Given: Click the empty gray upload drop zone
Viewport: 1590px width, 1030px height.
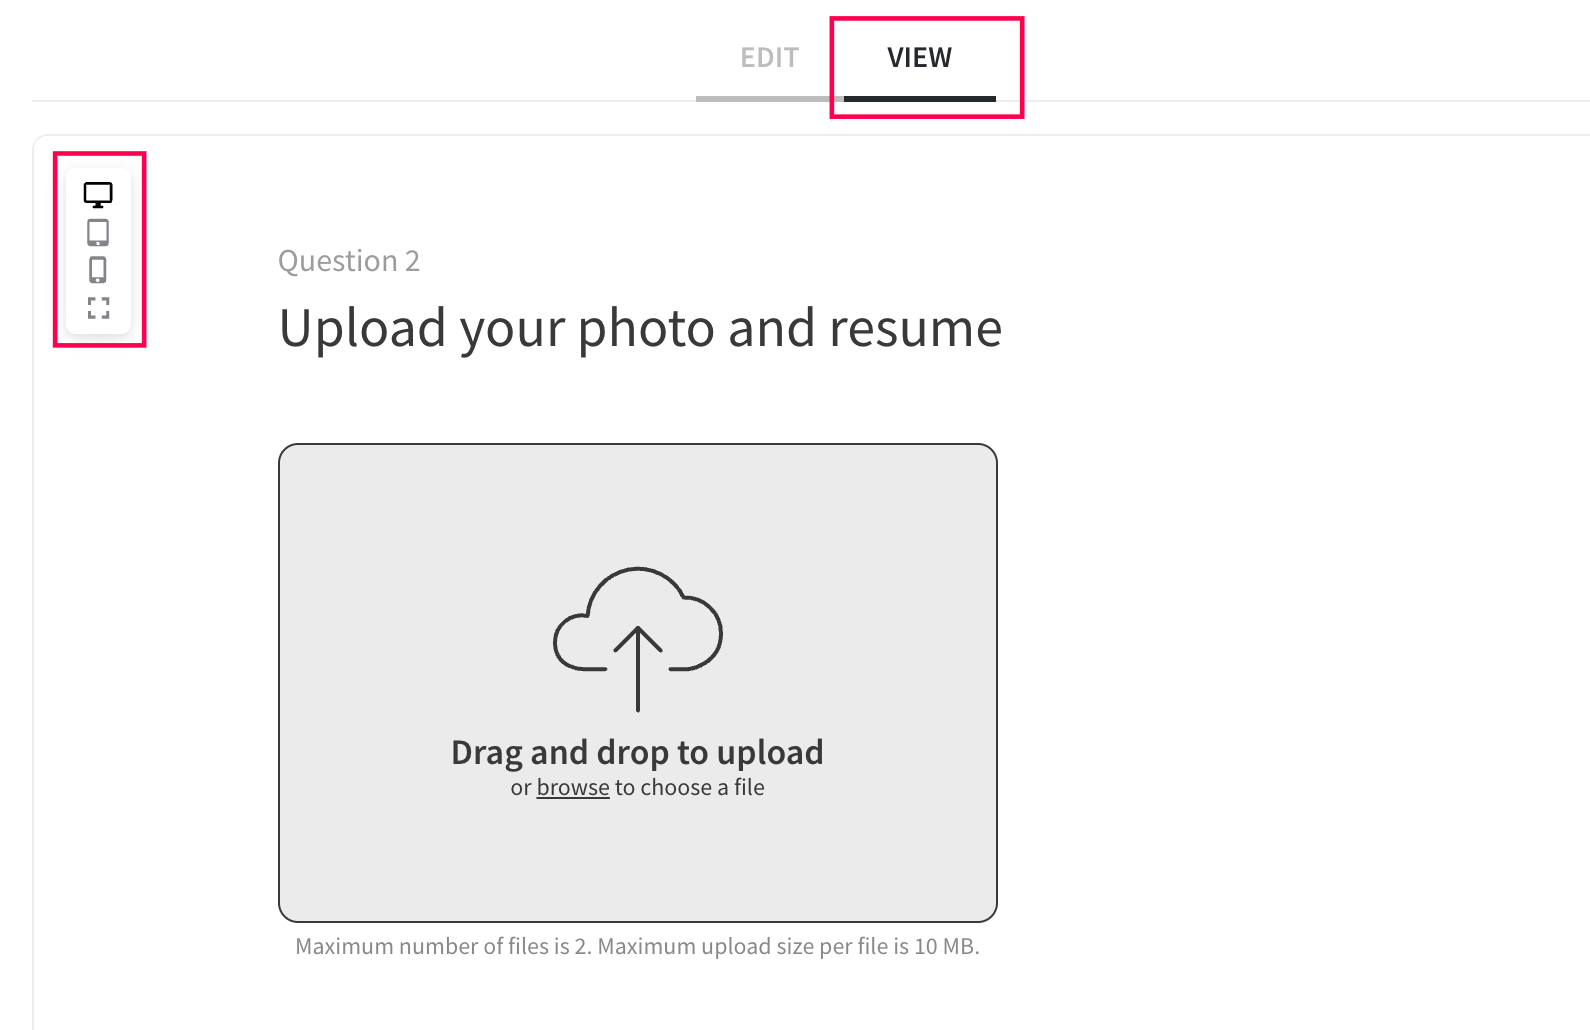Looking at the screenshot, I should [638, 683].
